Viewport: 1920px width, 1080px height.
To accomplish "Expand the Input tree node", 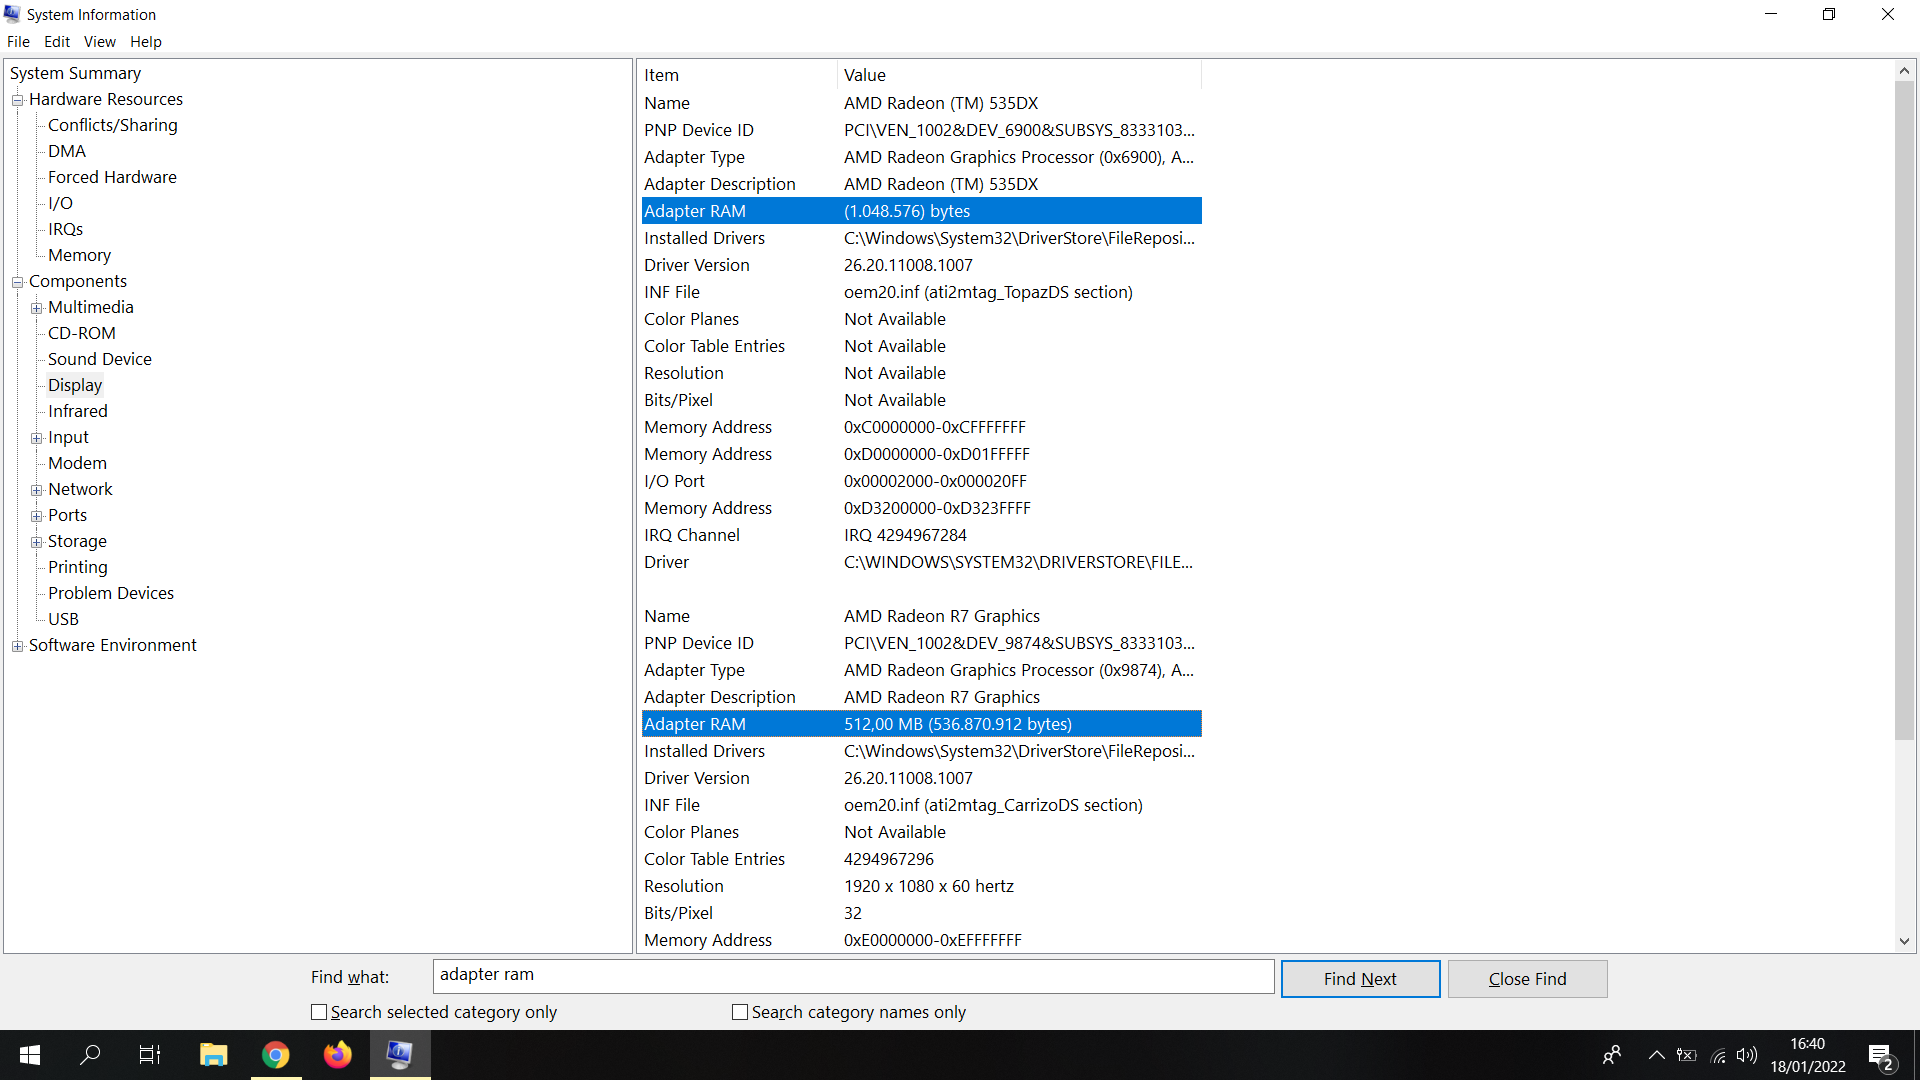I will (x=36, y=438).
